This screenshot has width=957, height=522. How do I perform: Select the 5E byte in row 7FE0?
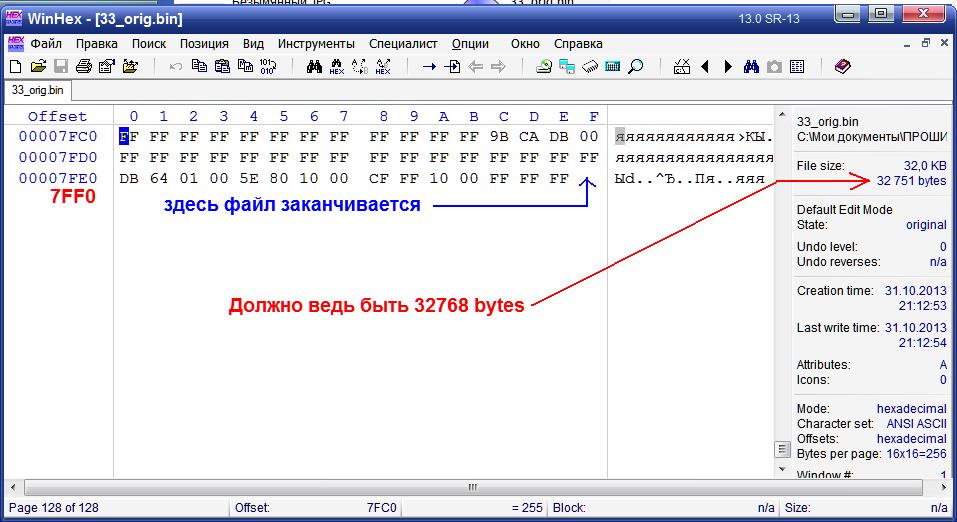tap(249, 178)
